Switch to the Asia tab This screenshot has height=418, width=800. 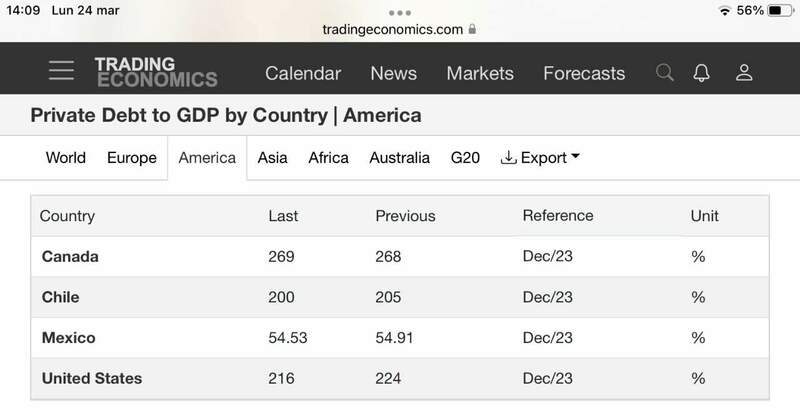(273, 157)
